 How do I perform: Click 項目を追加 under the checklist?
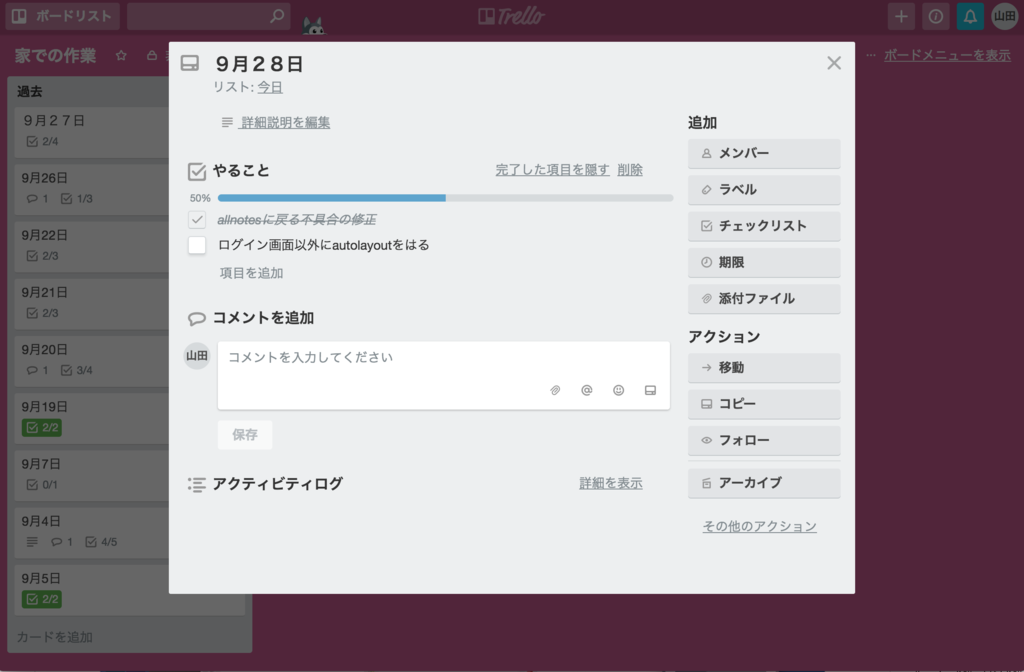tap(251, 273)
